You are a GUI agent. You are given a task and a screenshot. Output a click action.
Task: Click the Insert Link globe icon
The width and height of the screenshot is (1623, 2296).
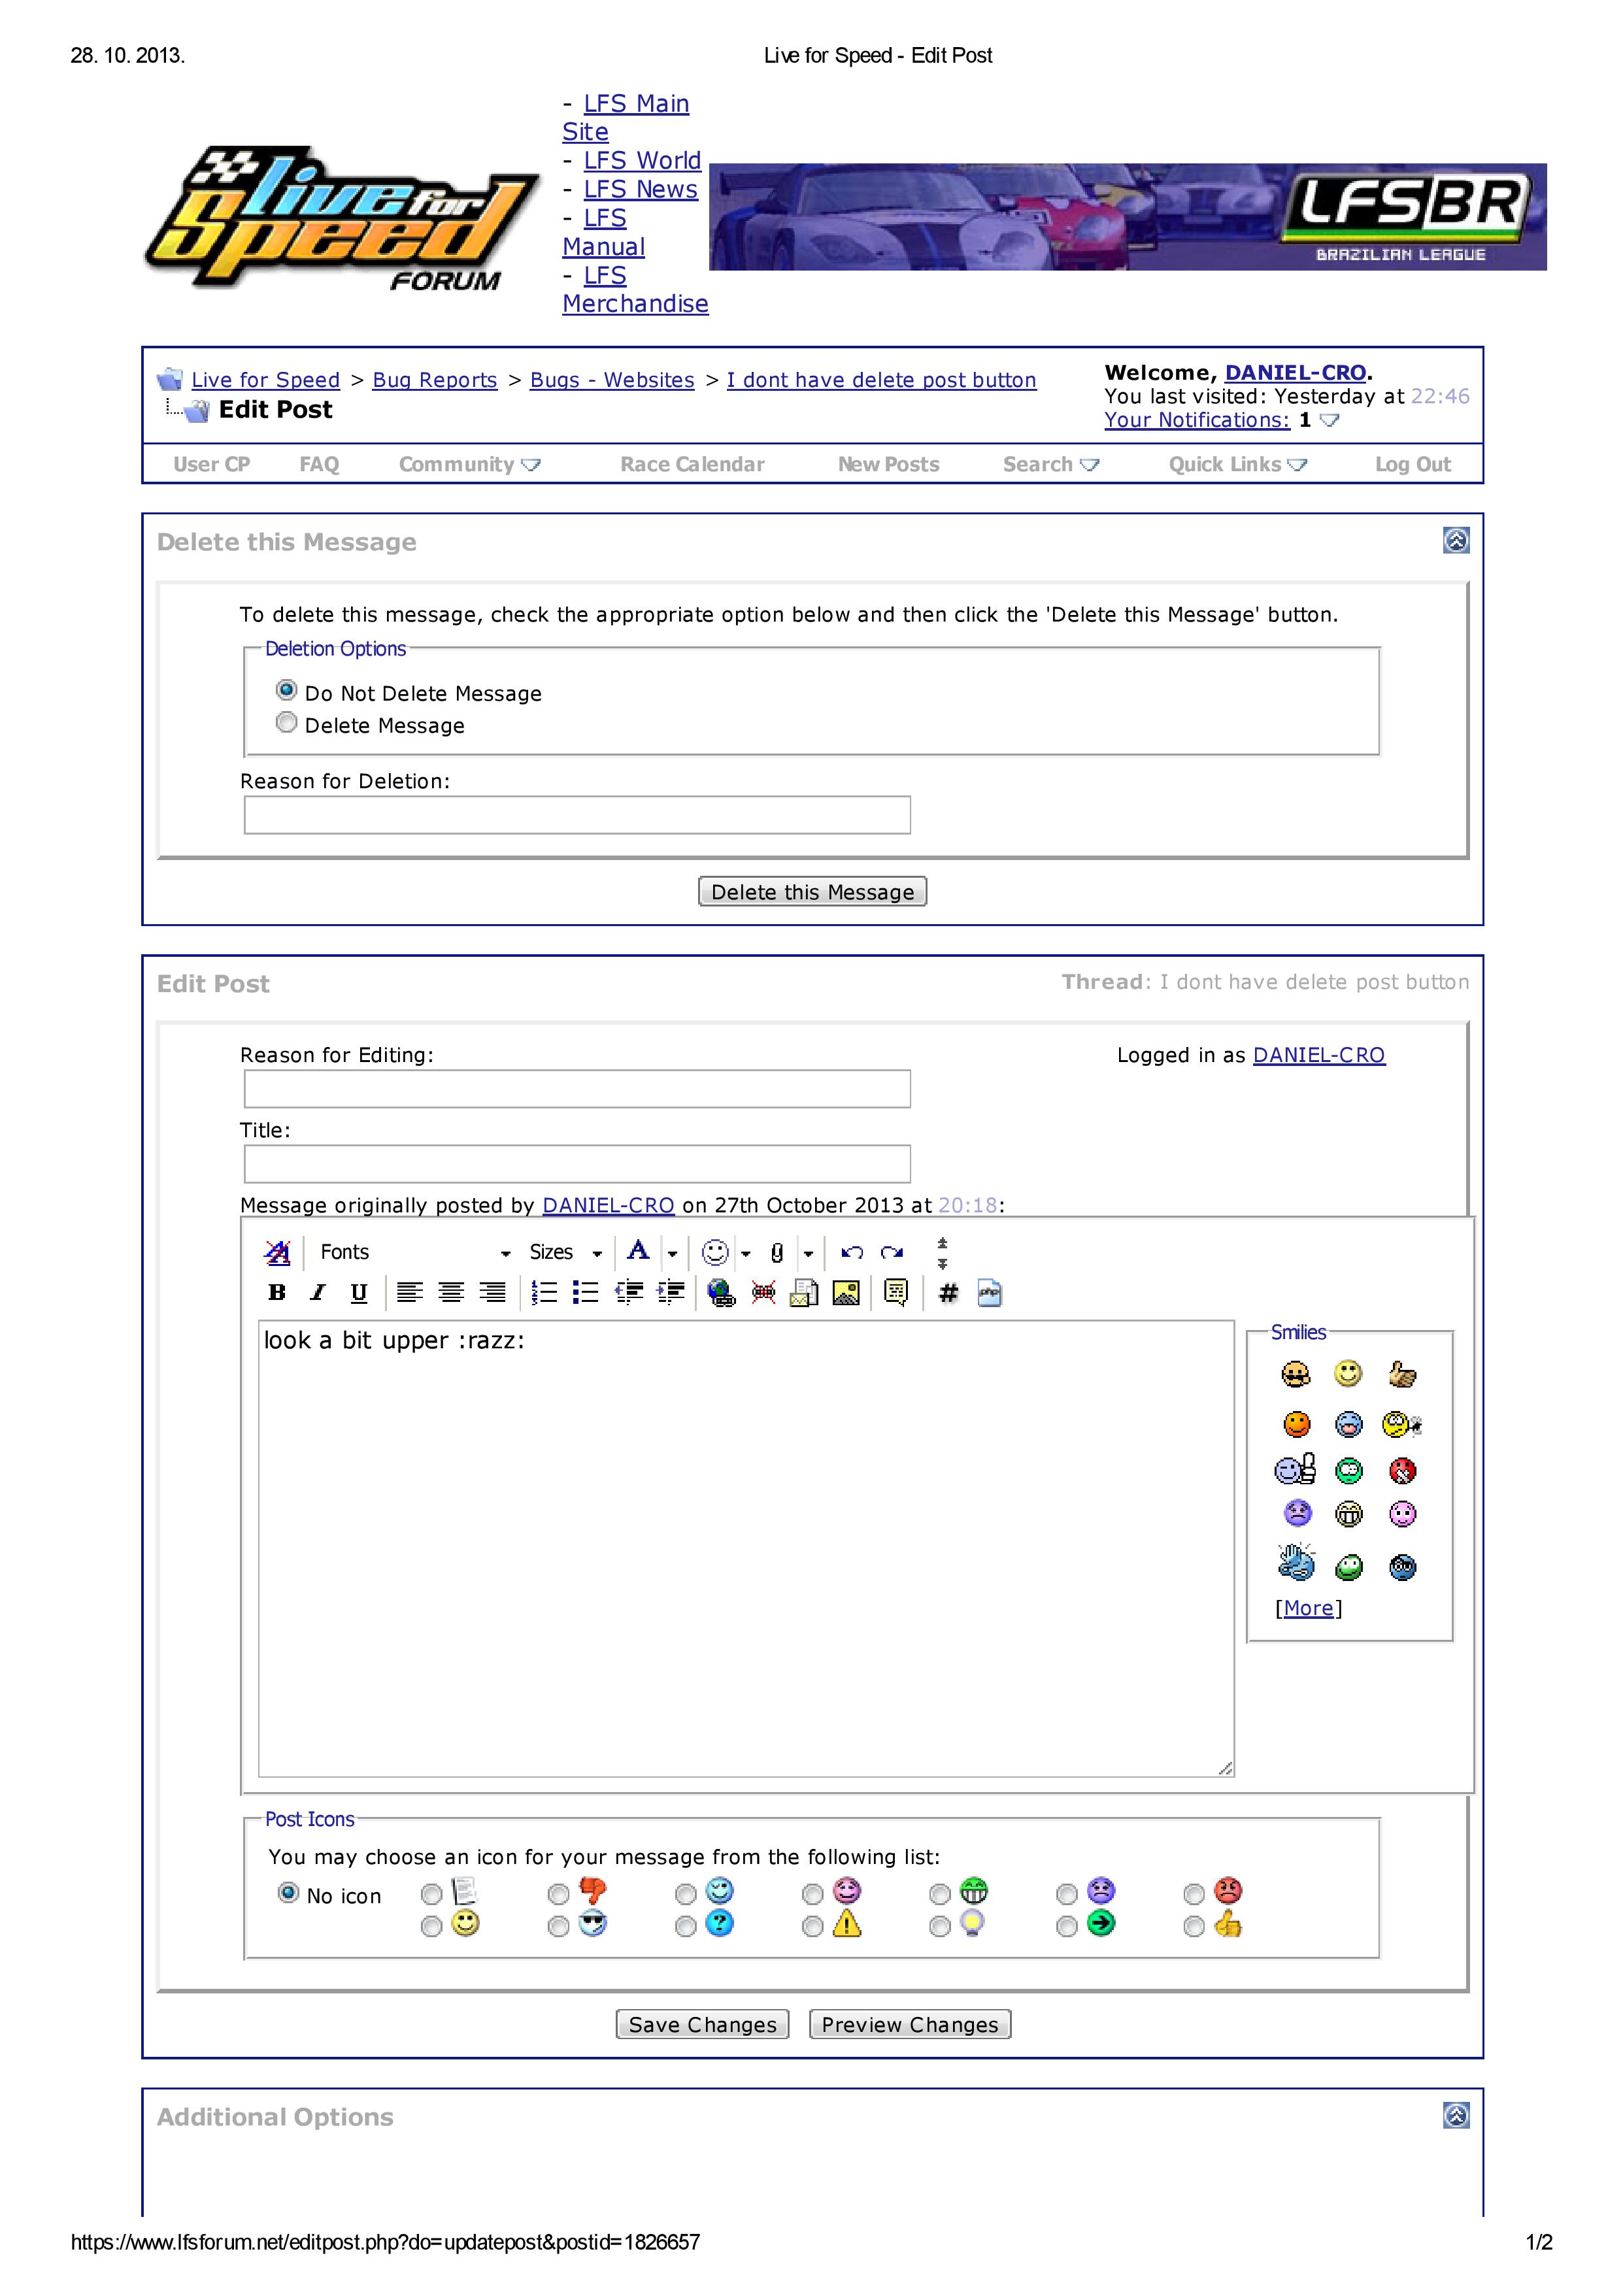(x=721, y=1293)
